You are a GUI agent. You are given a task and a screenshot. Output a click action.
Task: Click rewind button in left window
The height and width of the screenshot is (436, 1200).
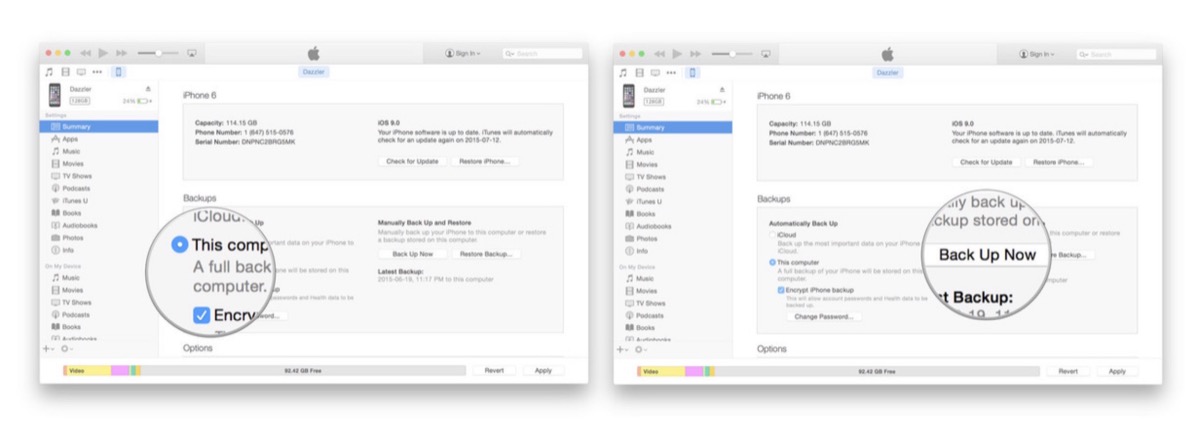click(x=86, y=52)
